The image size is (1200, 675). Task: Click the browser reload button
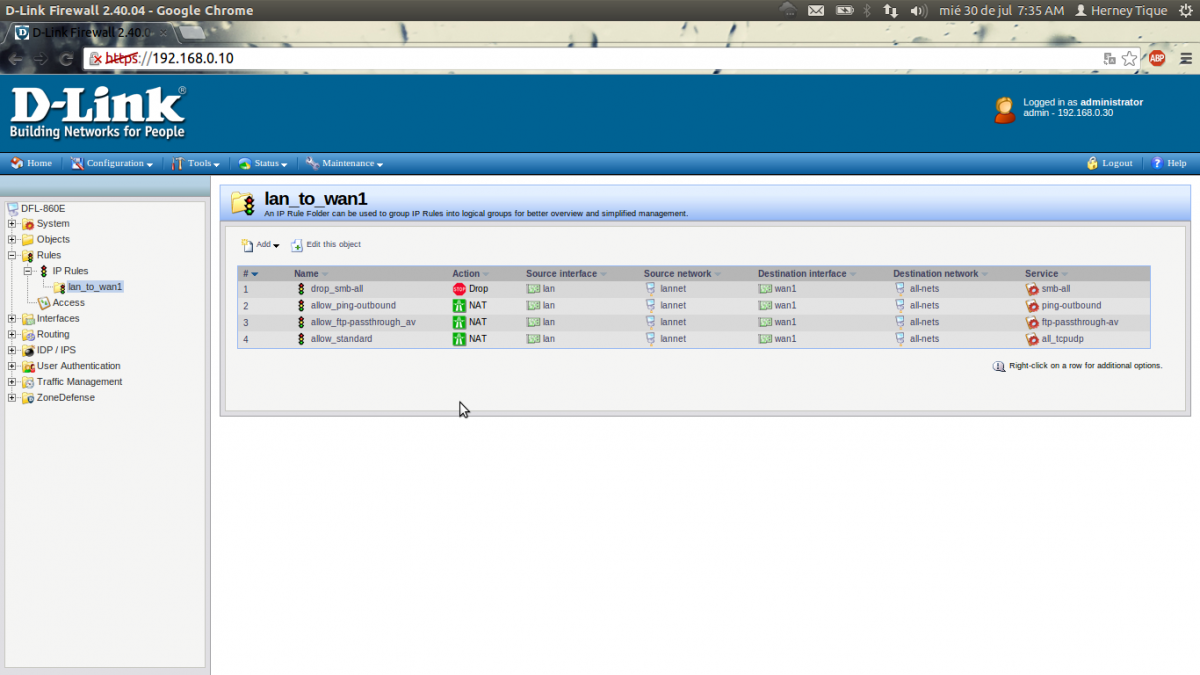tap(66, 58)
